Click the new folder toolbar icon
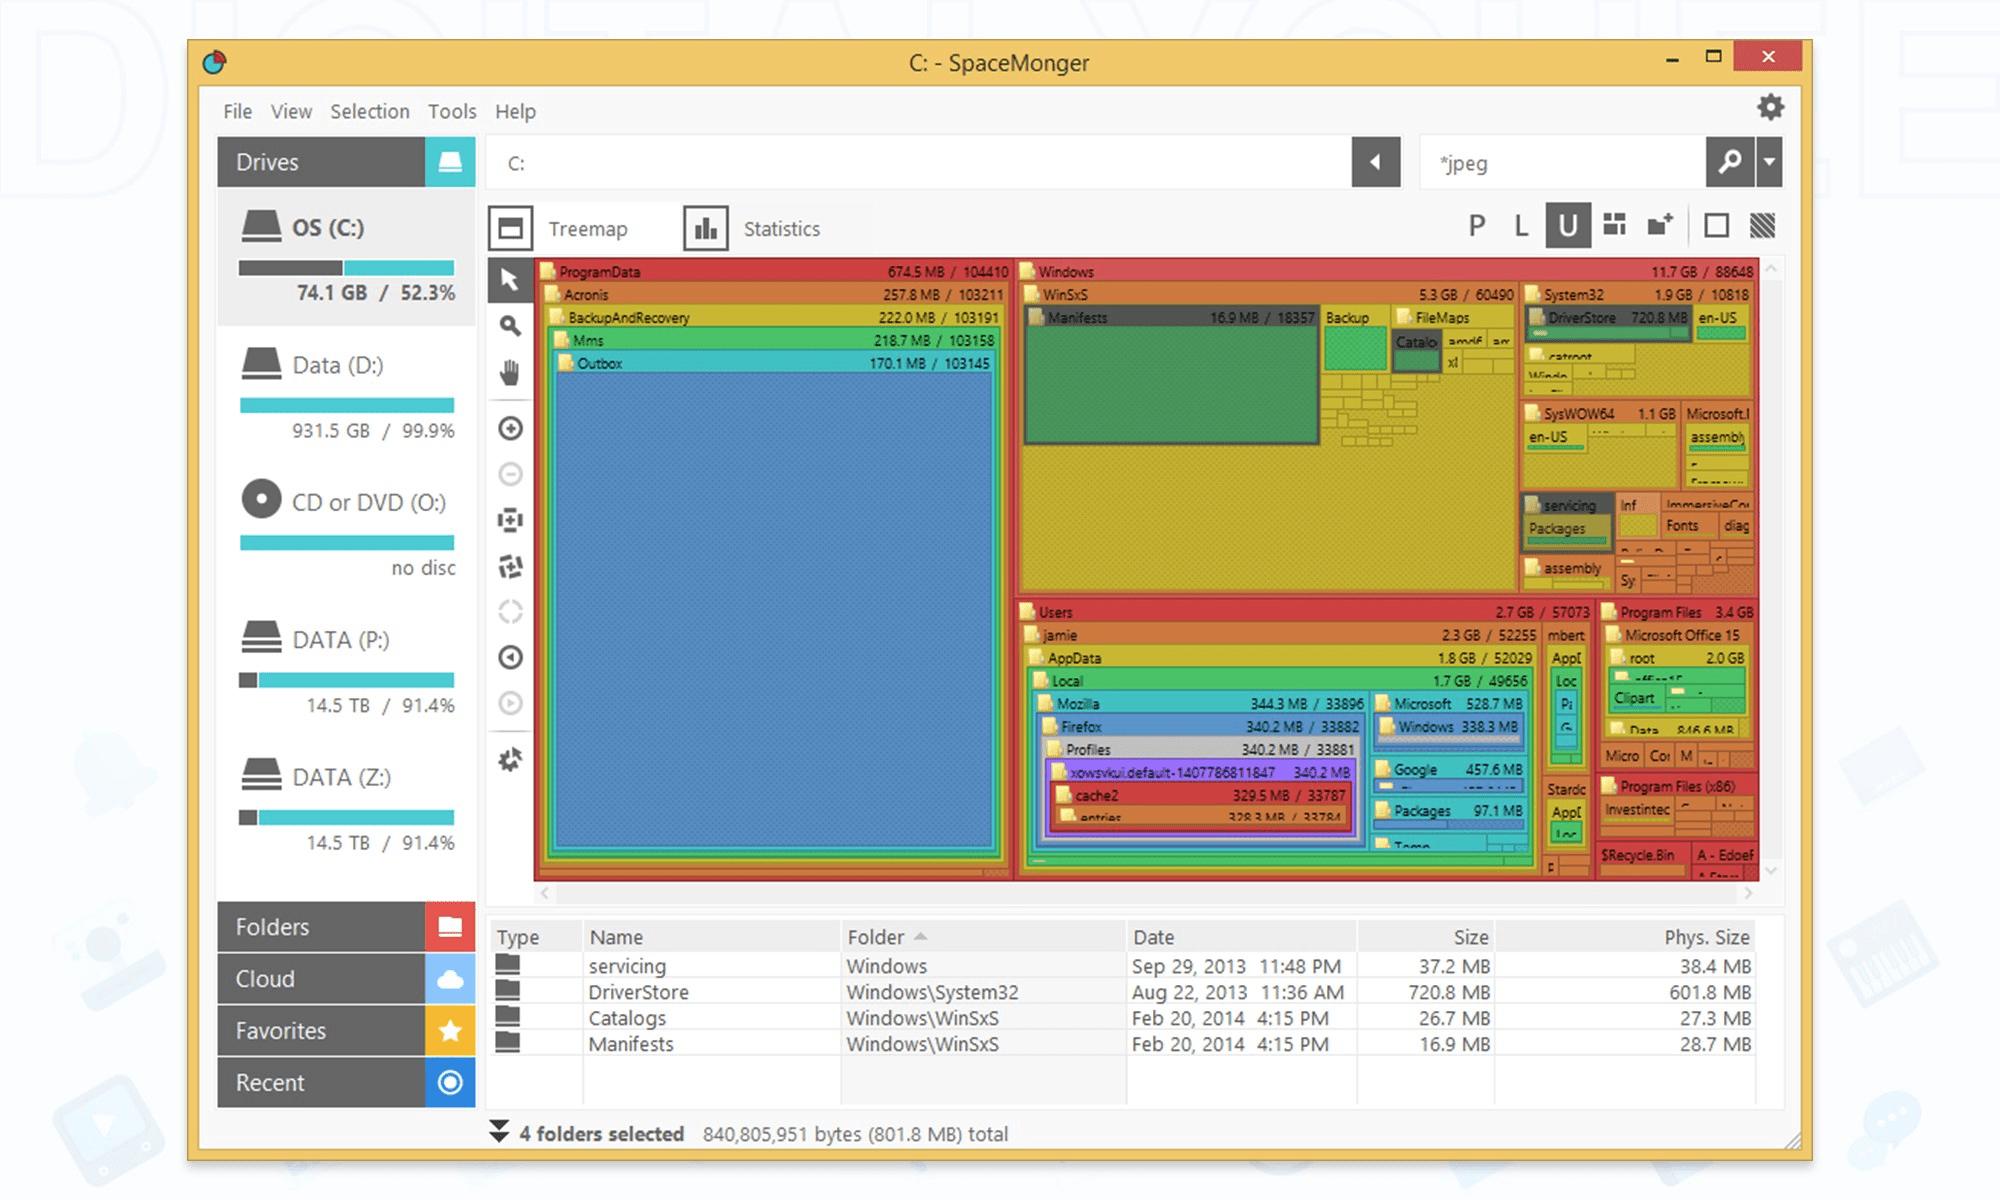Viewport: 2000px width, 1200px height. (x=1658, y=225)
